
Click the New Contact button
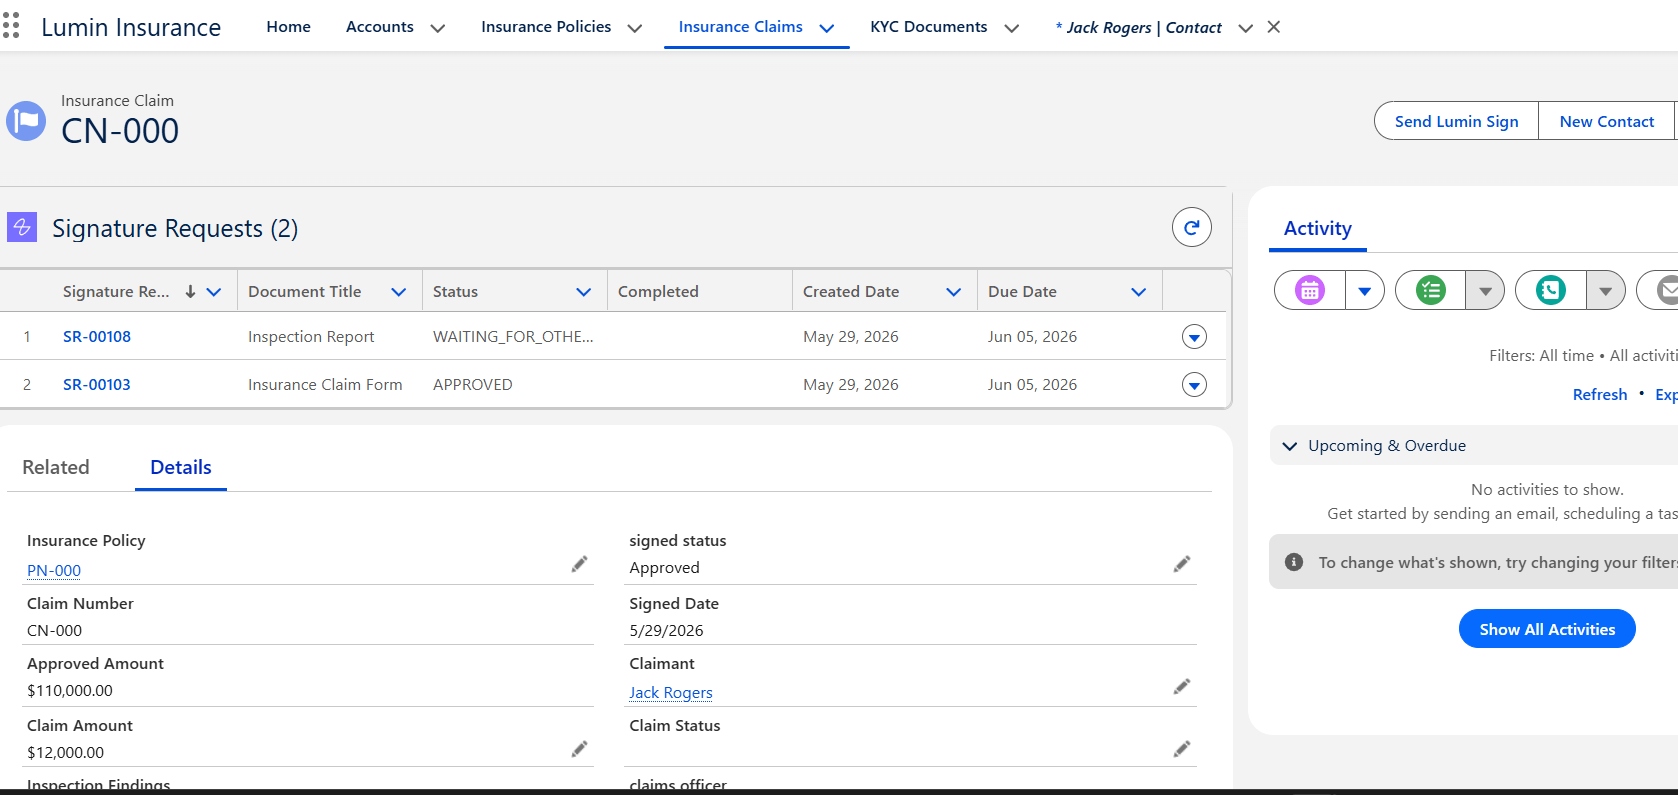(x=1607, y=121)
